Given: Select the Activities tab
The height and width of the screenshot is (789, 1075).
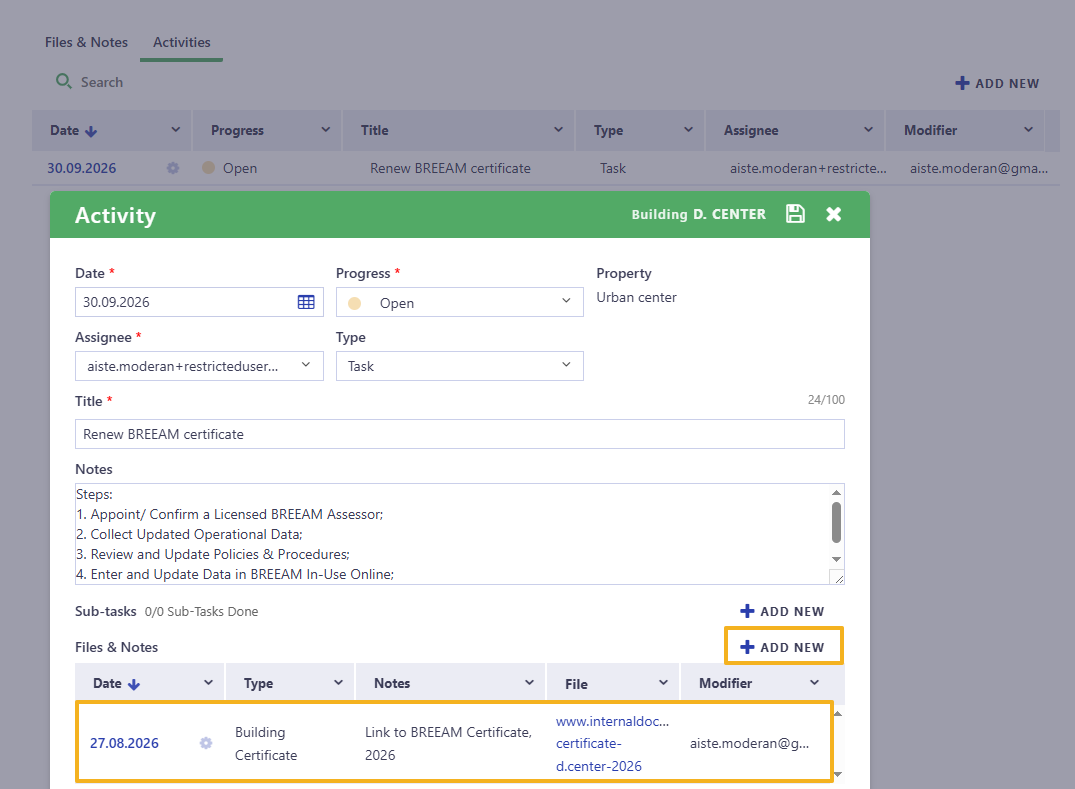Looking at the screenshot, I should [x=182, y=43].
